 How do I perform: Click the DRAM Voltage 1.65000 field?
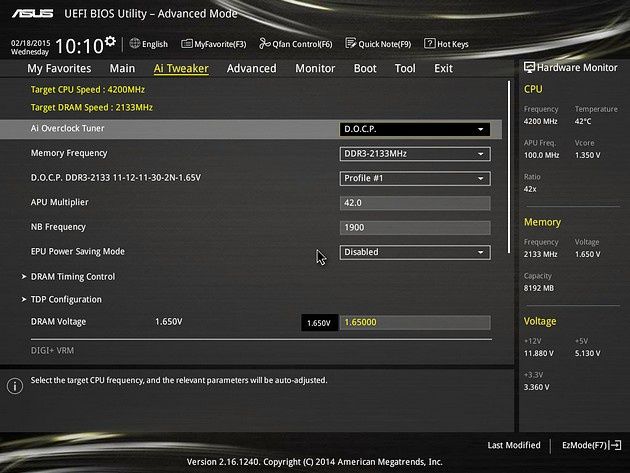(415, 322)
